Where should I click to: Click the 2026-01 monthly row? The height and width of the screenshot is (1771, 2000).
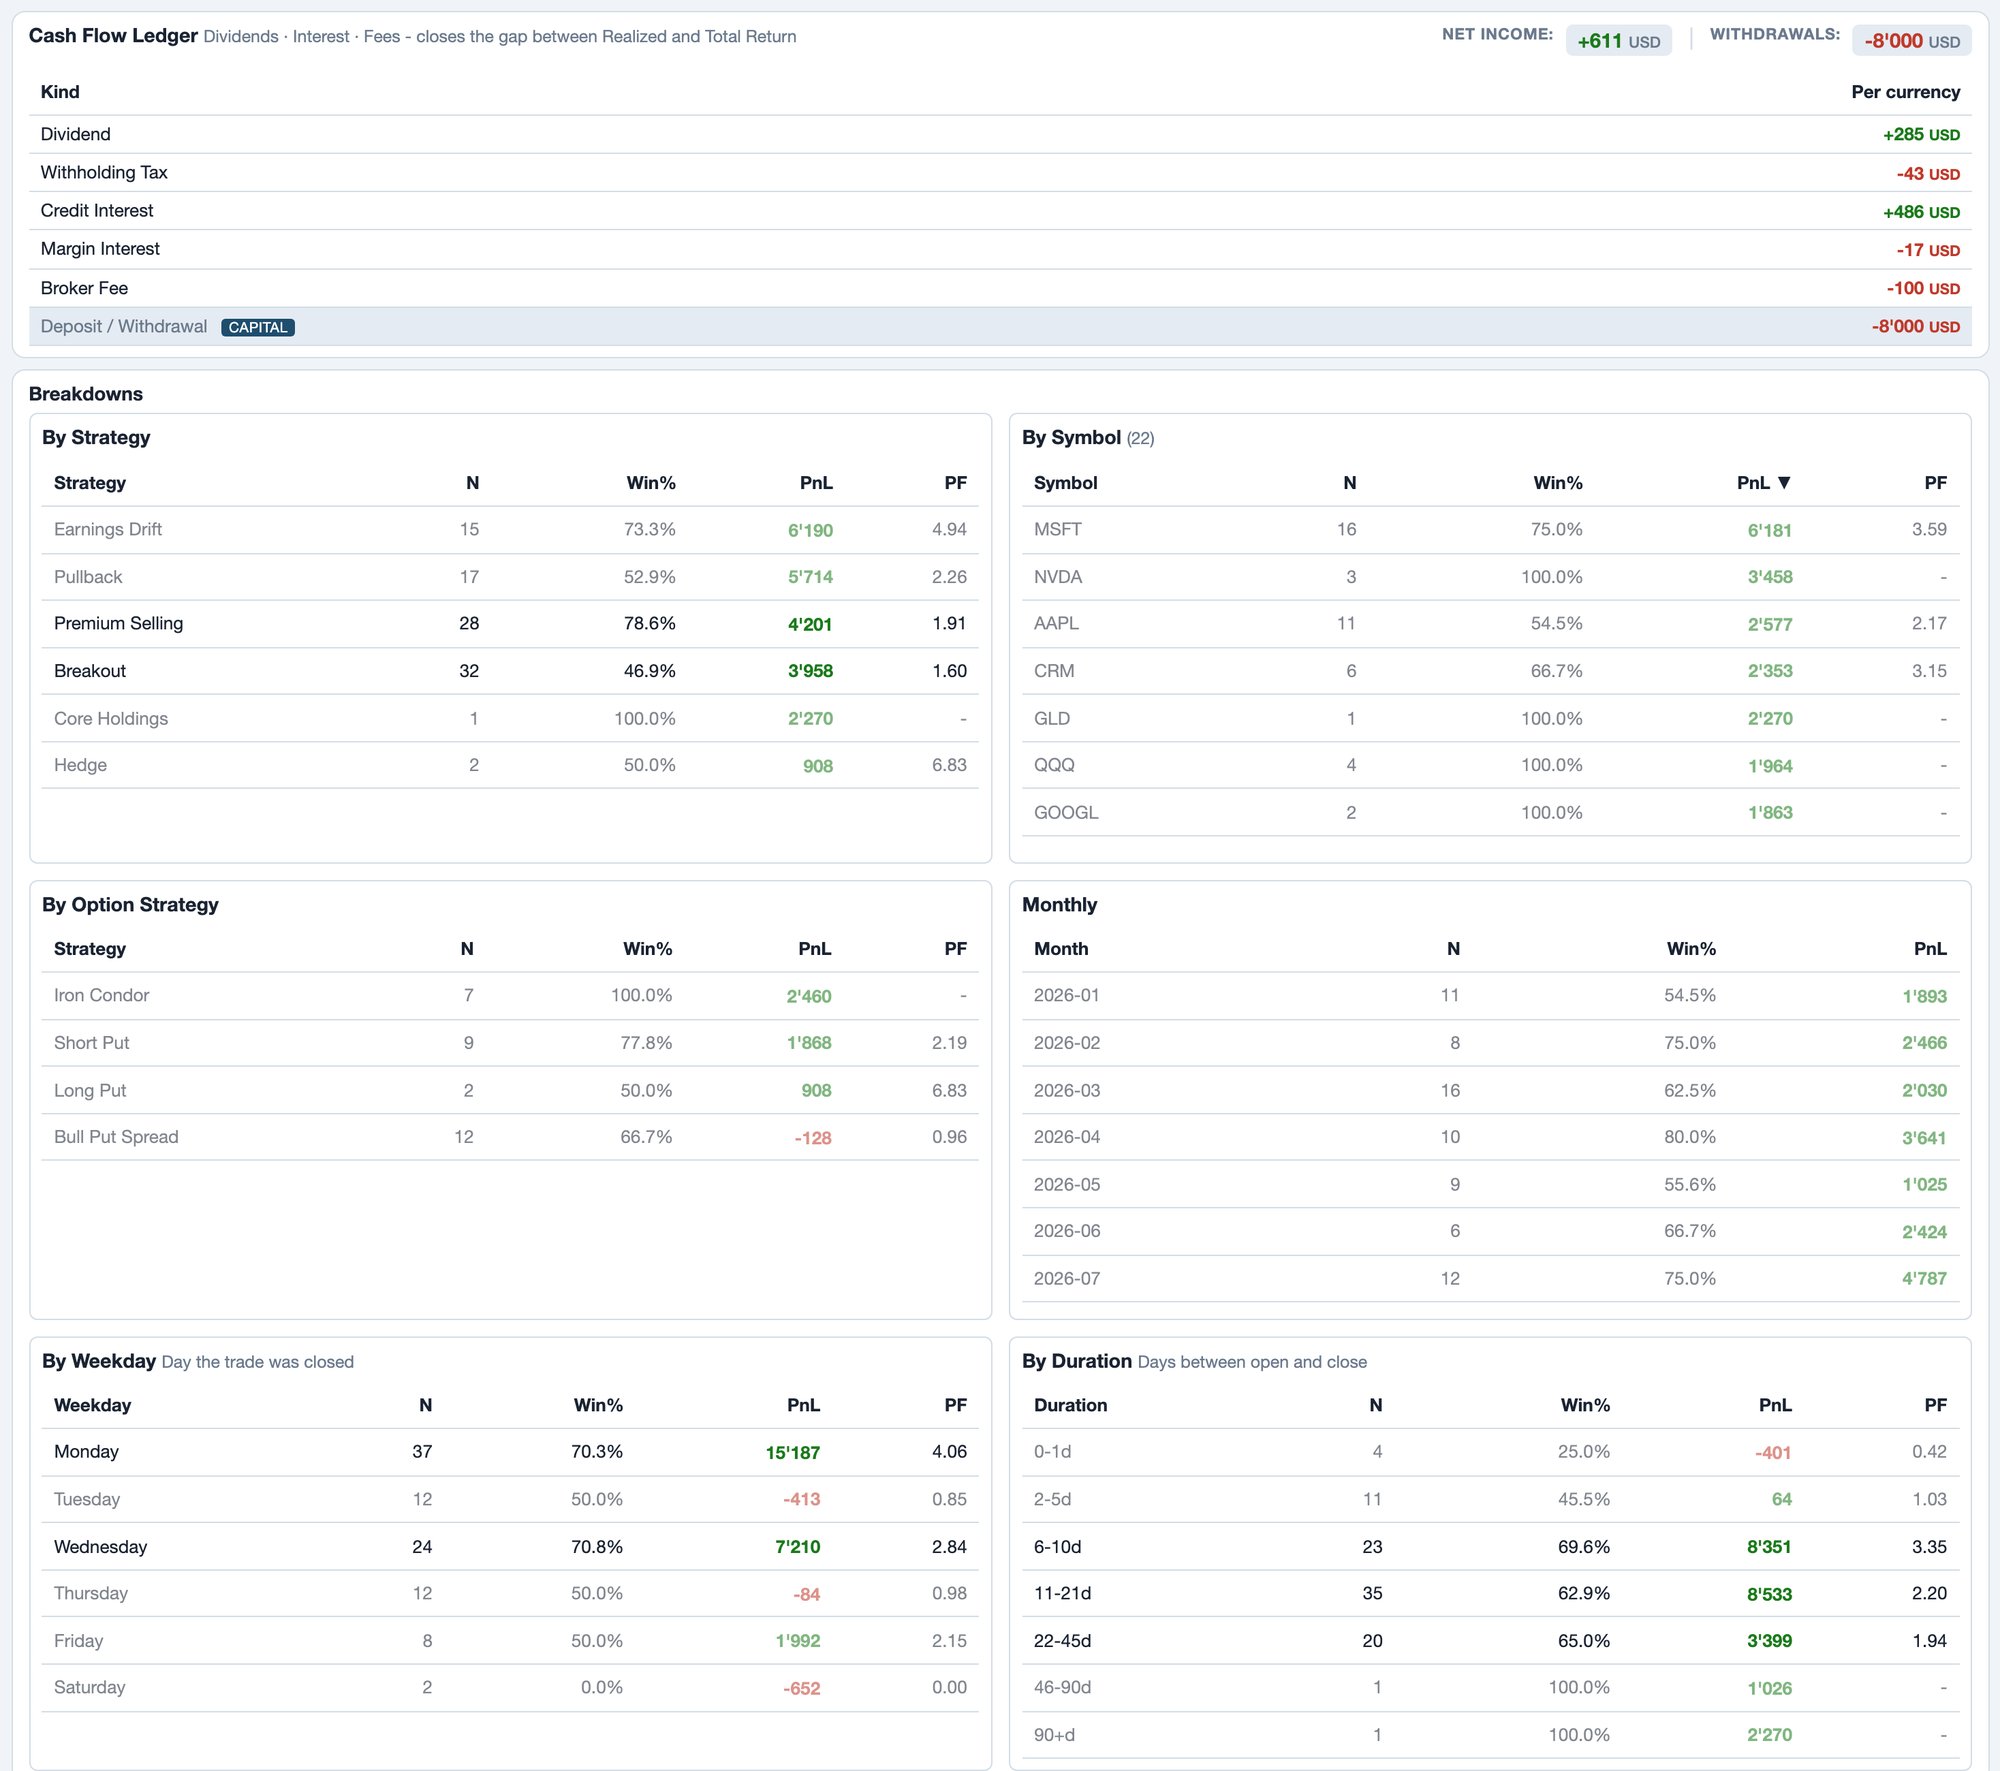(1490, 996)
